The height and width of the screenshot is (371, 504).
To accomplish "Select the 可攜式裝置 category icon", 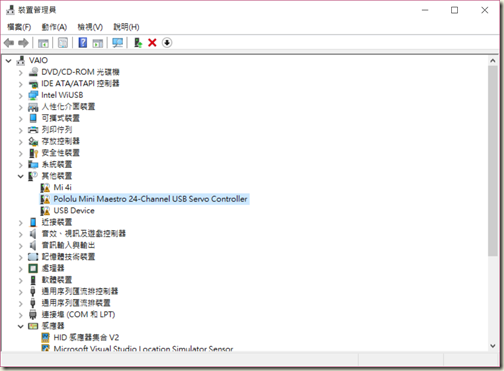I will (x=33, y=118).
